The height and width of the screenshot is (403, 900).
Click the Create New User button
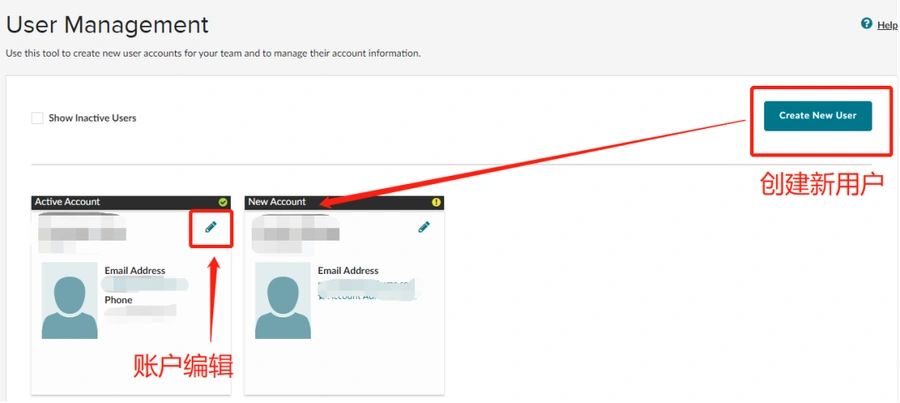click(x=817, y=116)
